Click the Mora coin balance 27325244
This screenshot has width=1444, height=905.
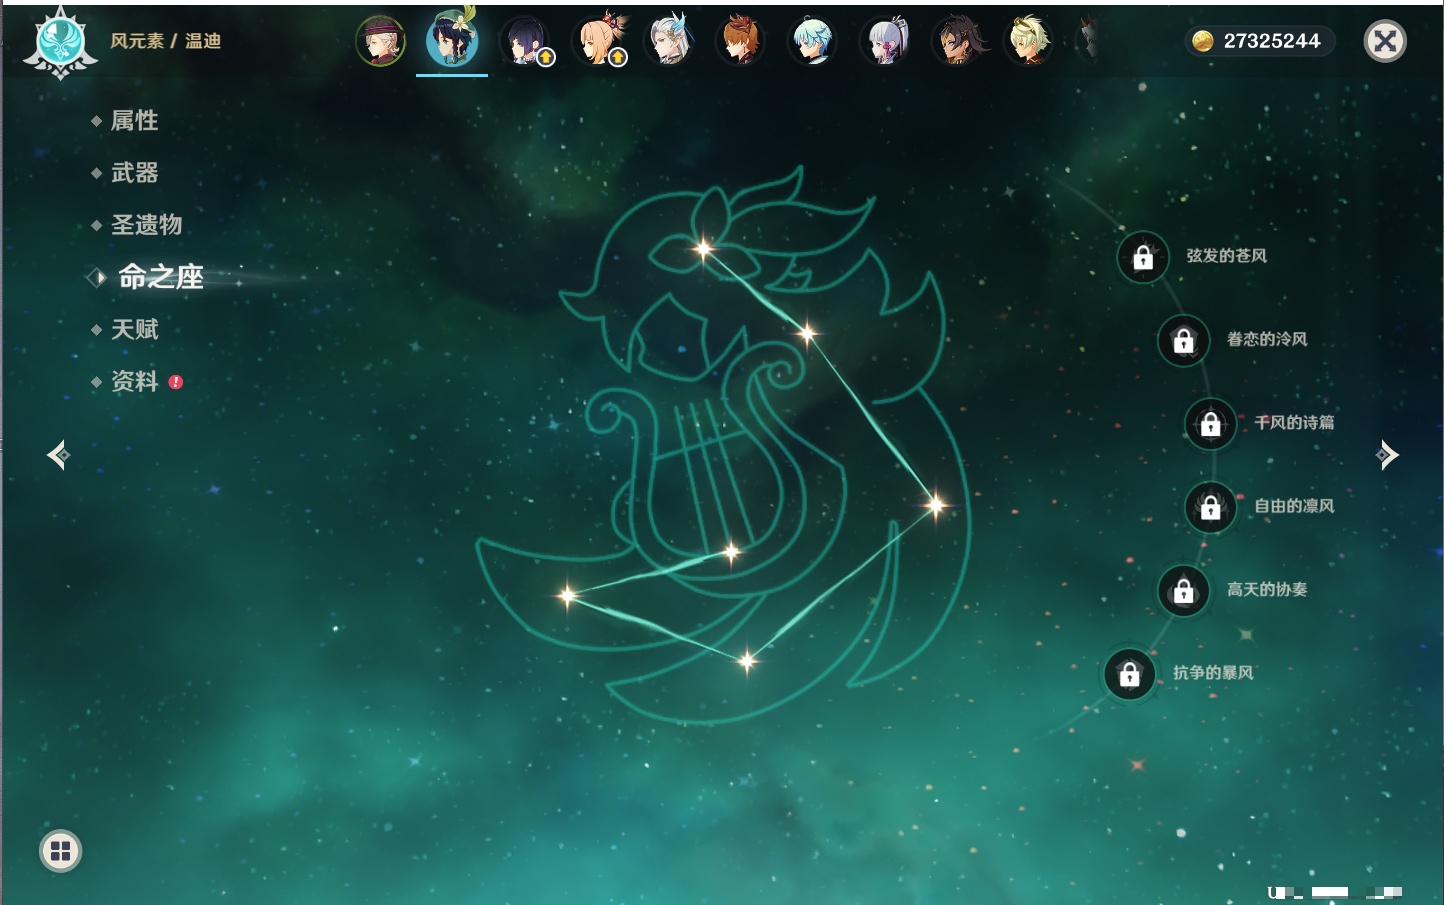[1260, 41]
